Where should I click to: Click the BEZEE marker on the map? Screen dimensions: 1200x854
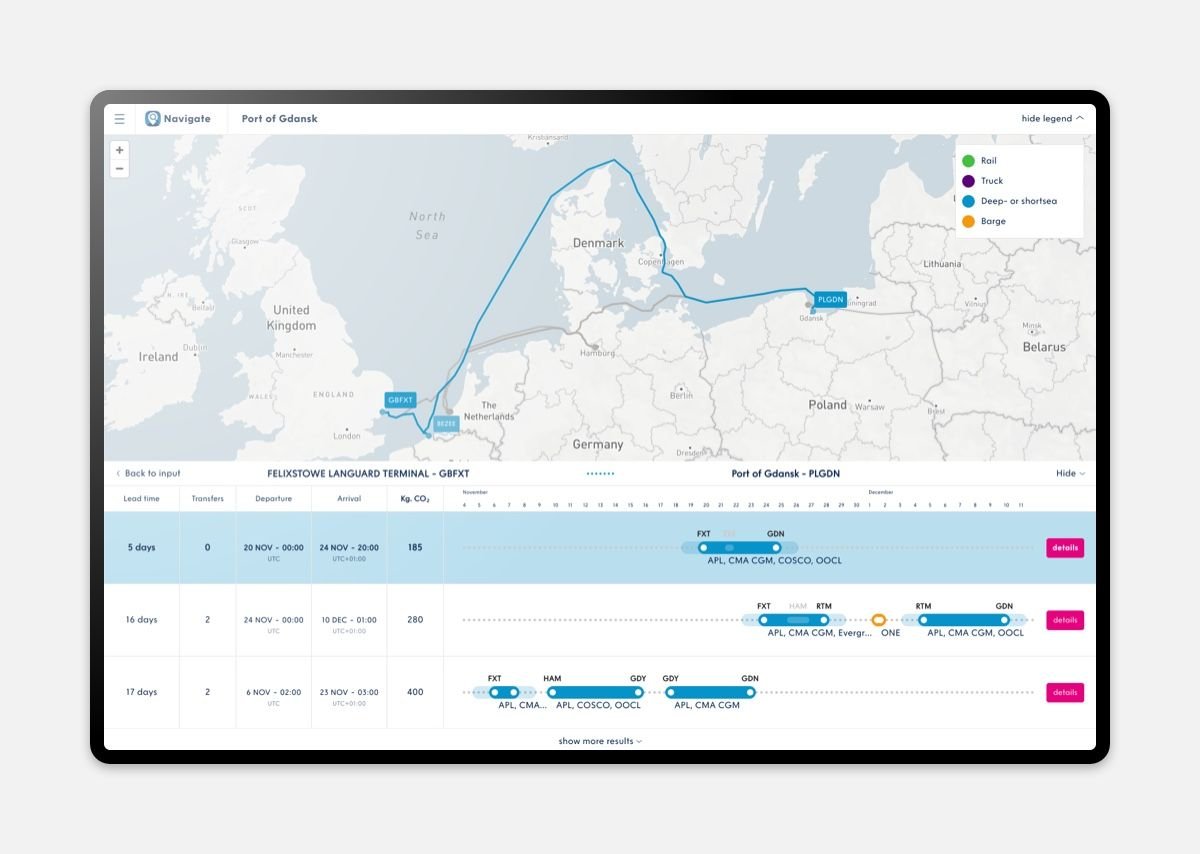[x=445, y=423]
